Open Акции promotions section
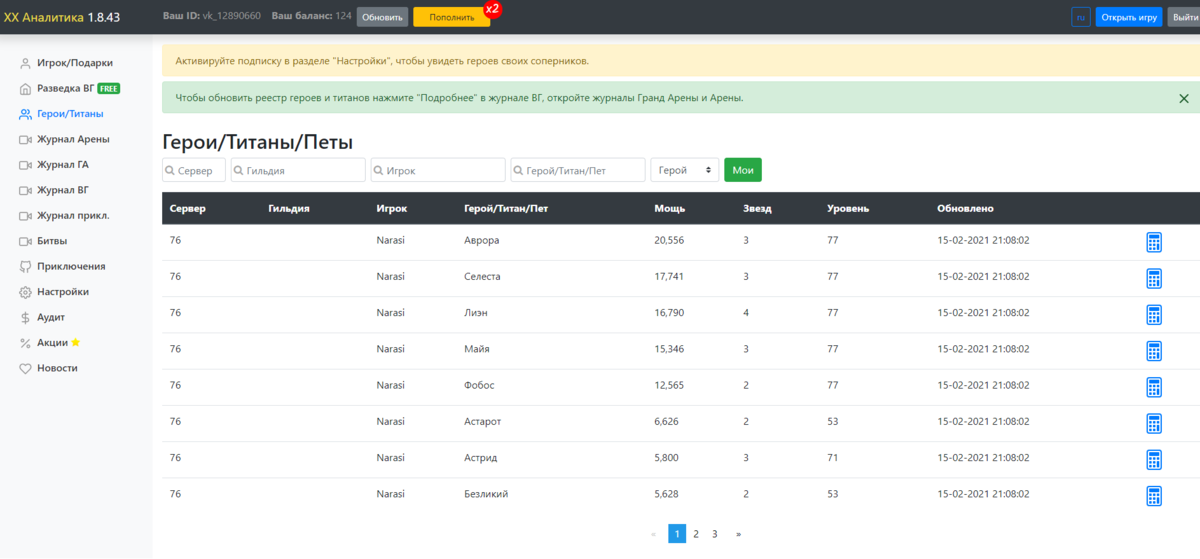 point(50,342)
